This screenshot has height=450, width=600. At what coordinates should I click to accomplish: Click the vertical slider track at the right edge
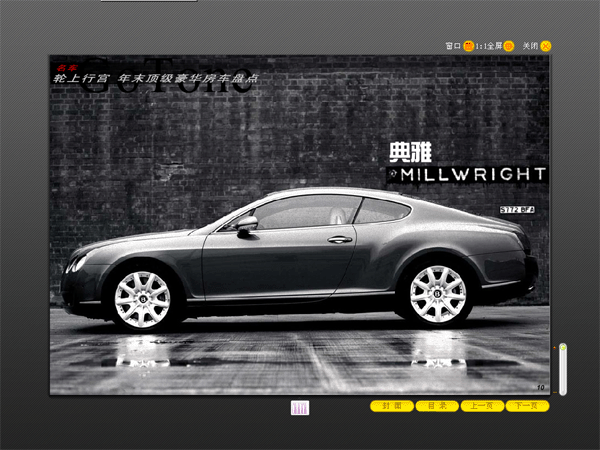(x=562, y=370)
